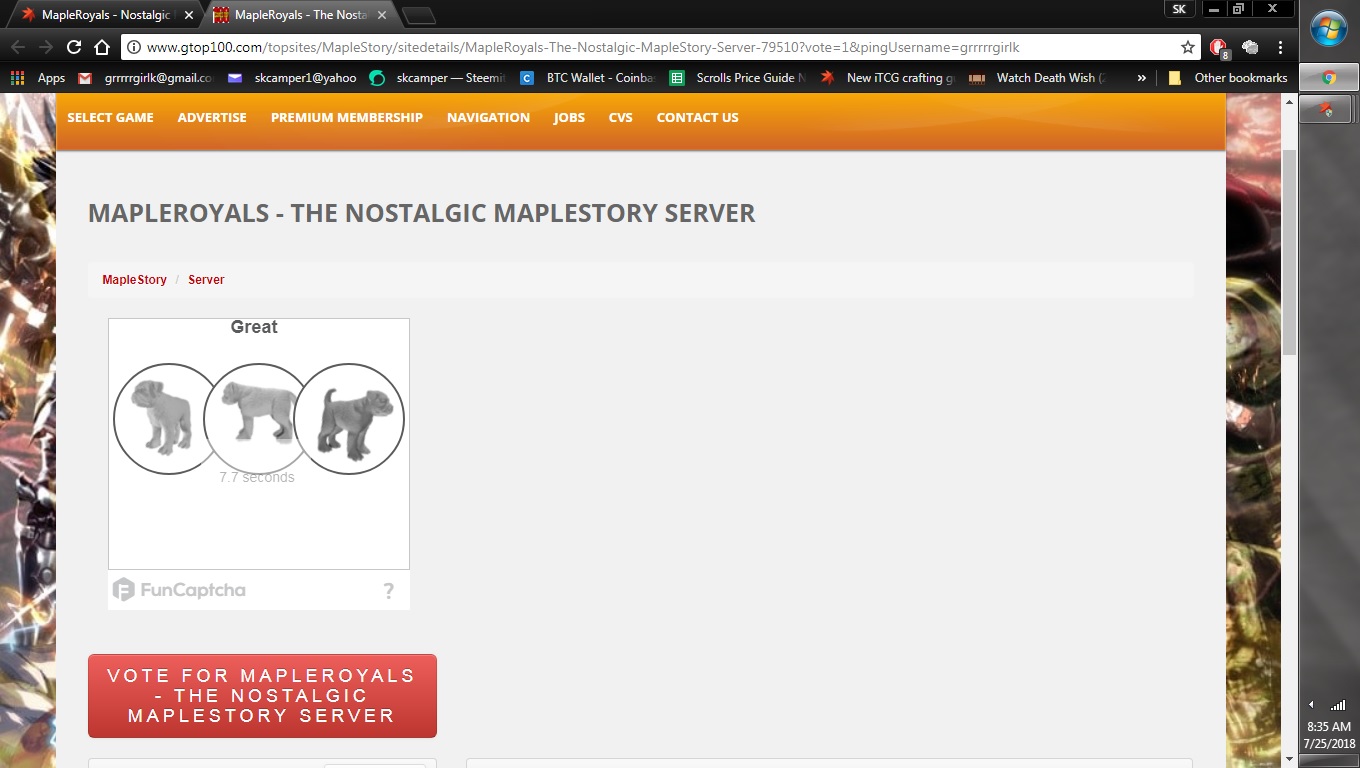Open the Apps bookmarks shortcut
The width and height of the screenshot is (1360, 768).
pyautogui.click(x=38, y=78)
